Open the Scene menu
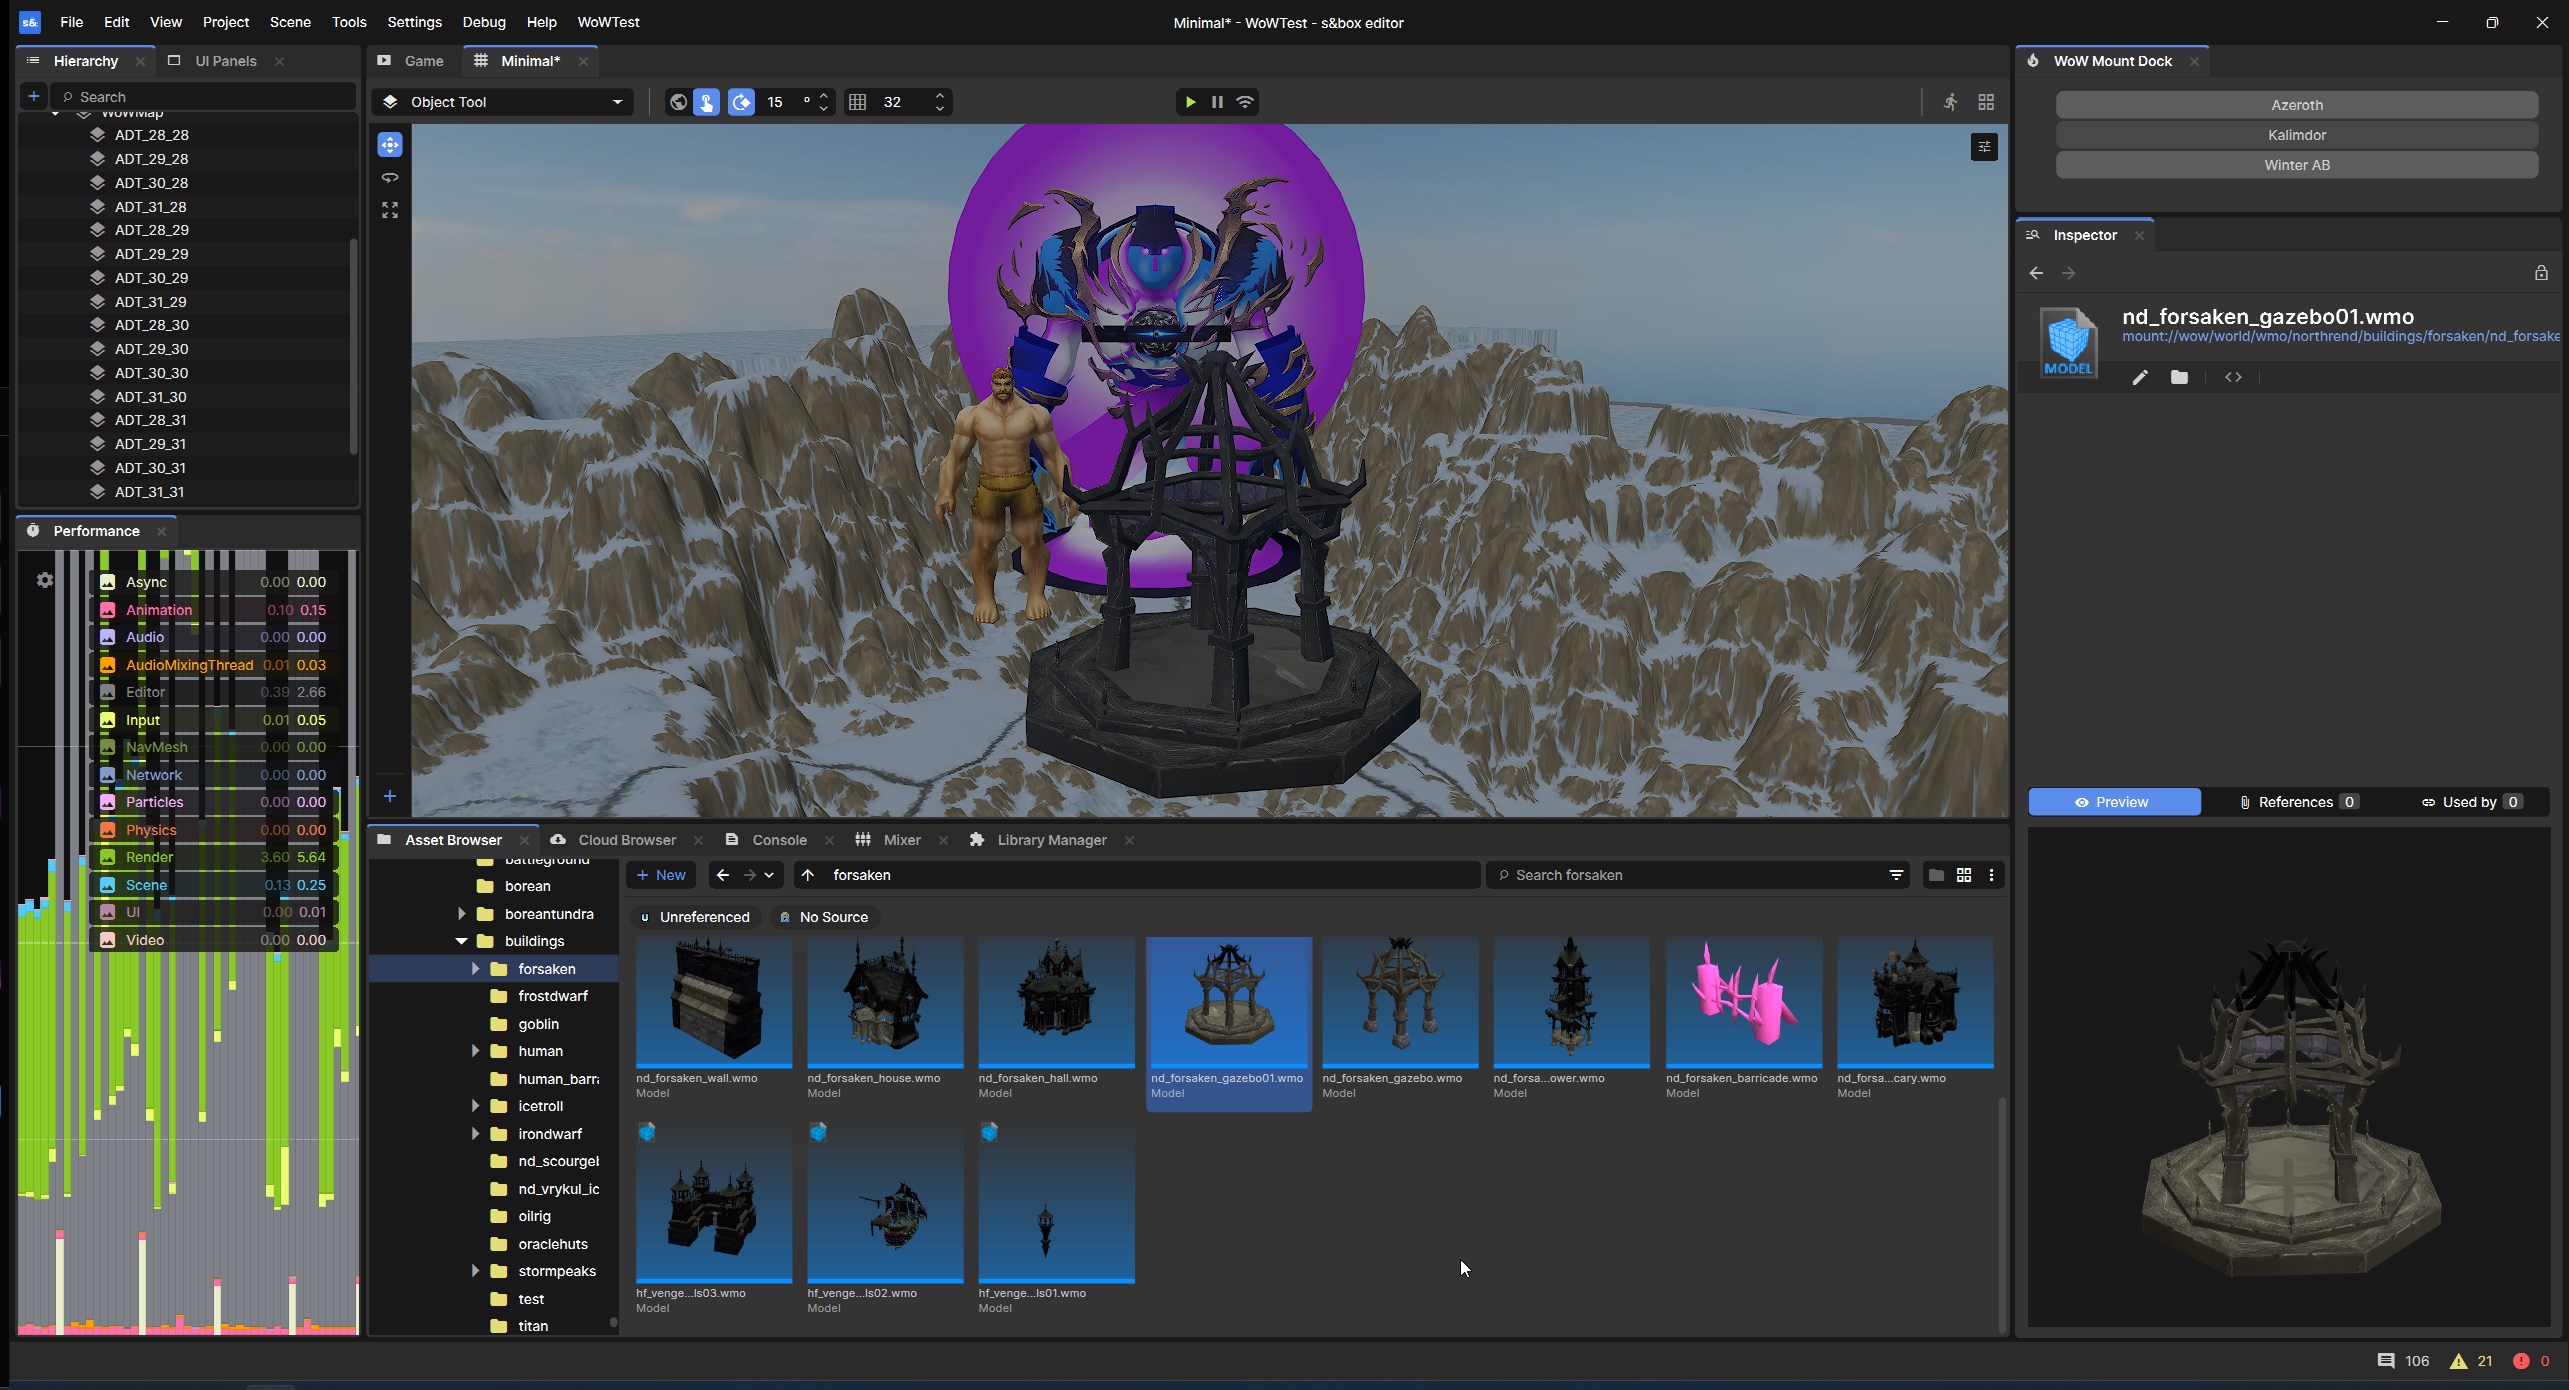The width and height of the screenshot is (2569, 1390). point(290,22)
